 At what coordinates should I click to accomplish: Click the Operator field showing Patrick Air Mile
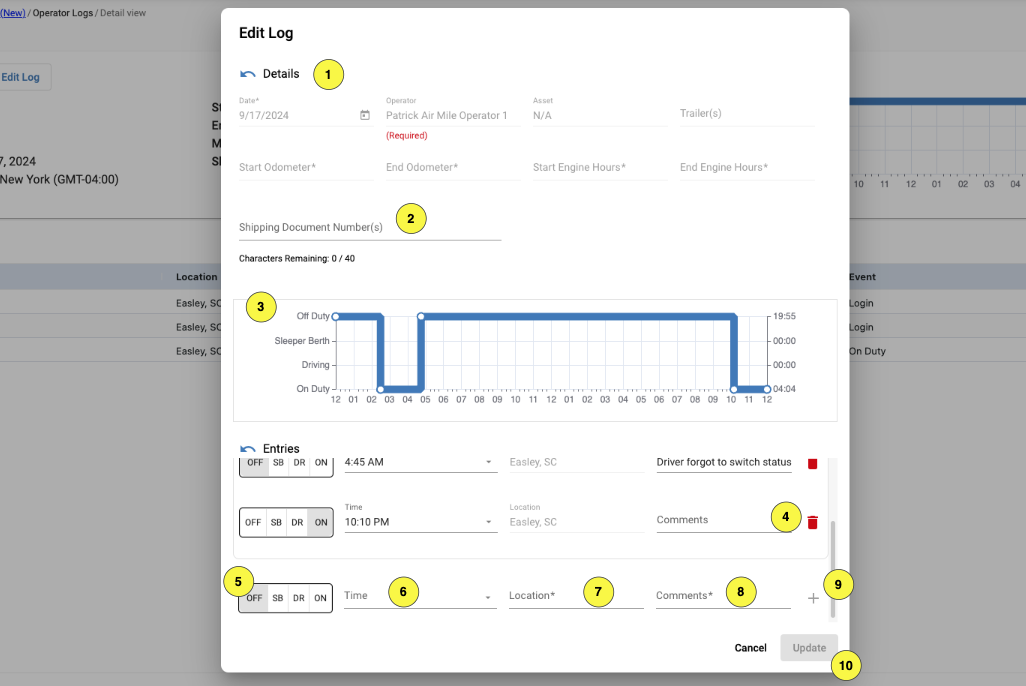[x=453, y=115]
